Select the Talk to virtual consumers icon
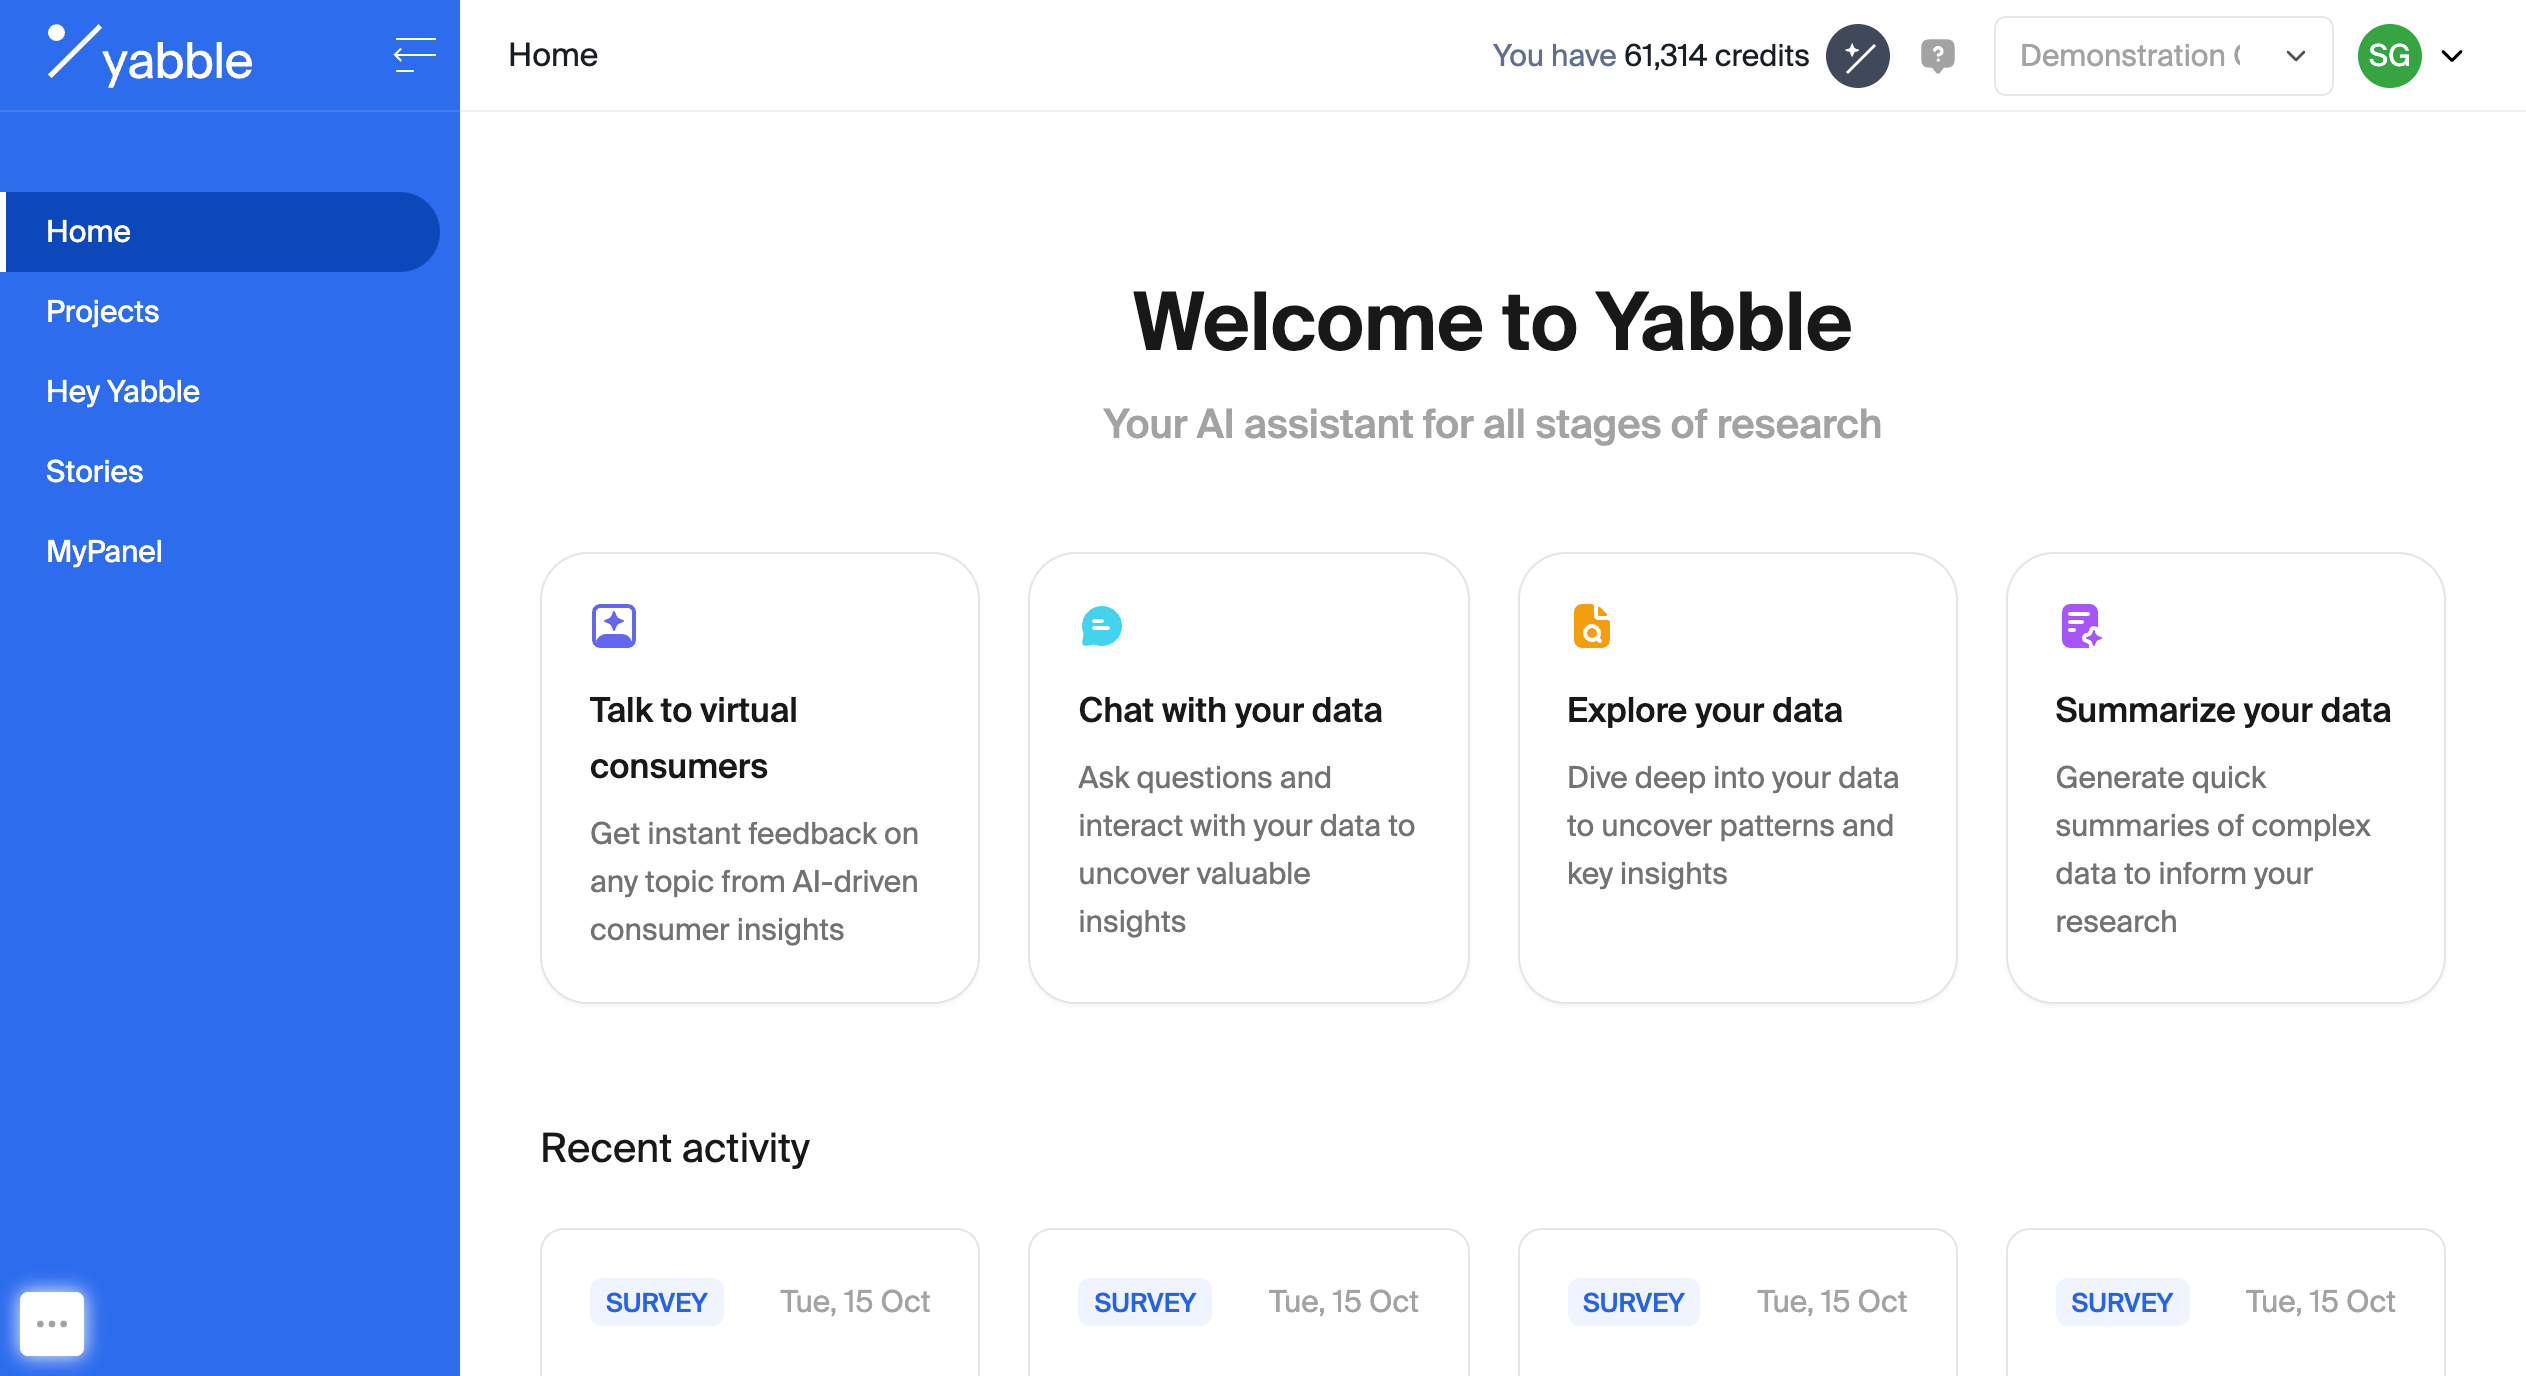 [614, 625]
